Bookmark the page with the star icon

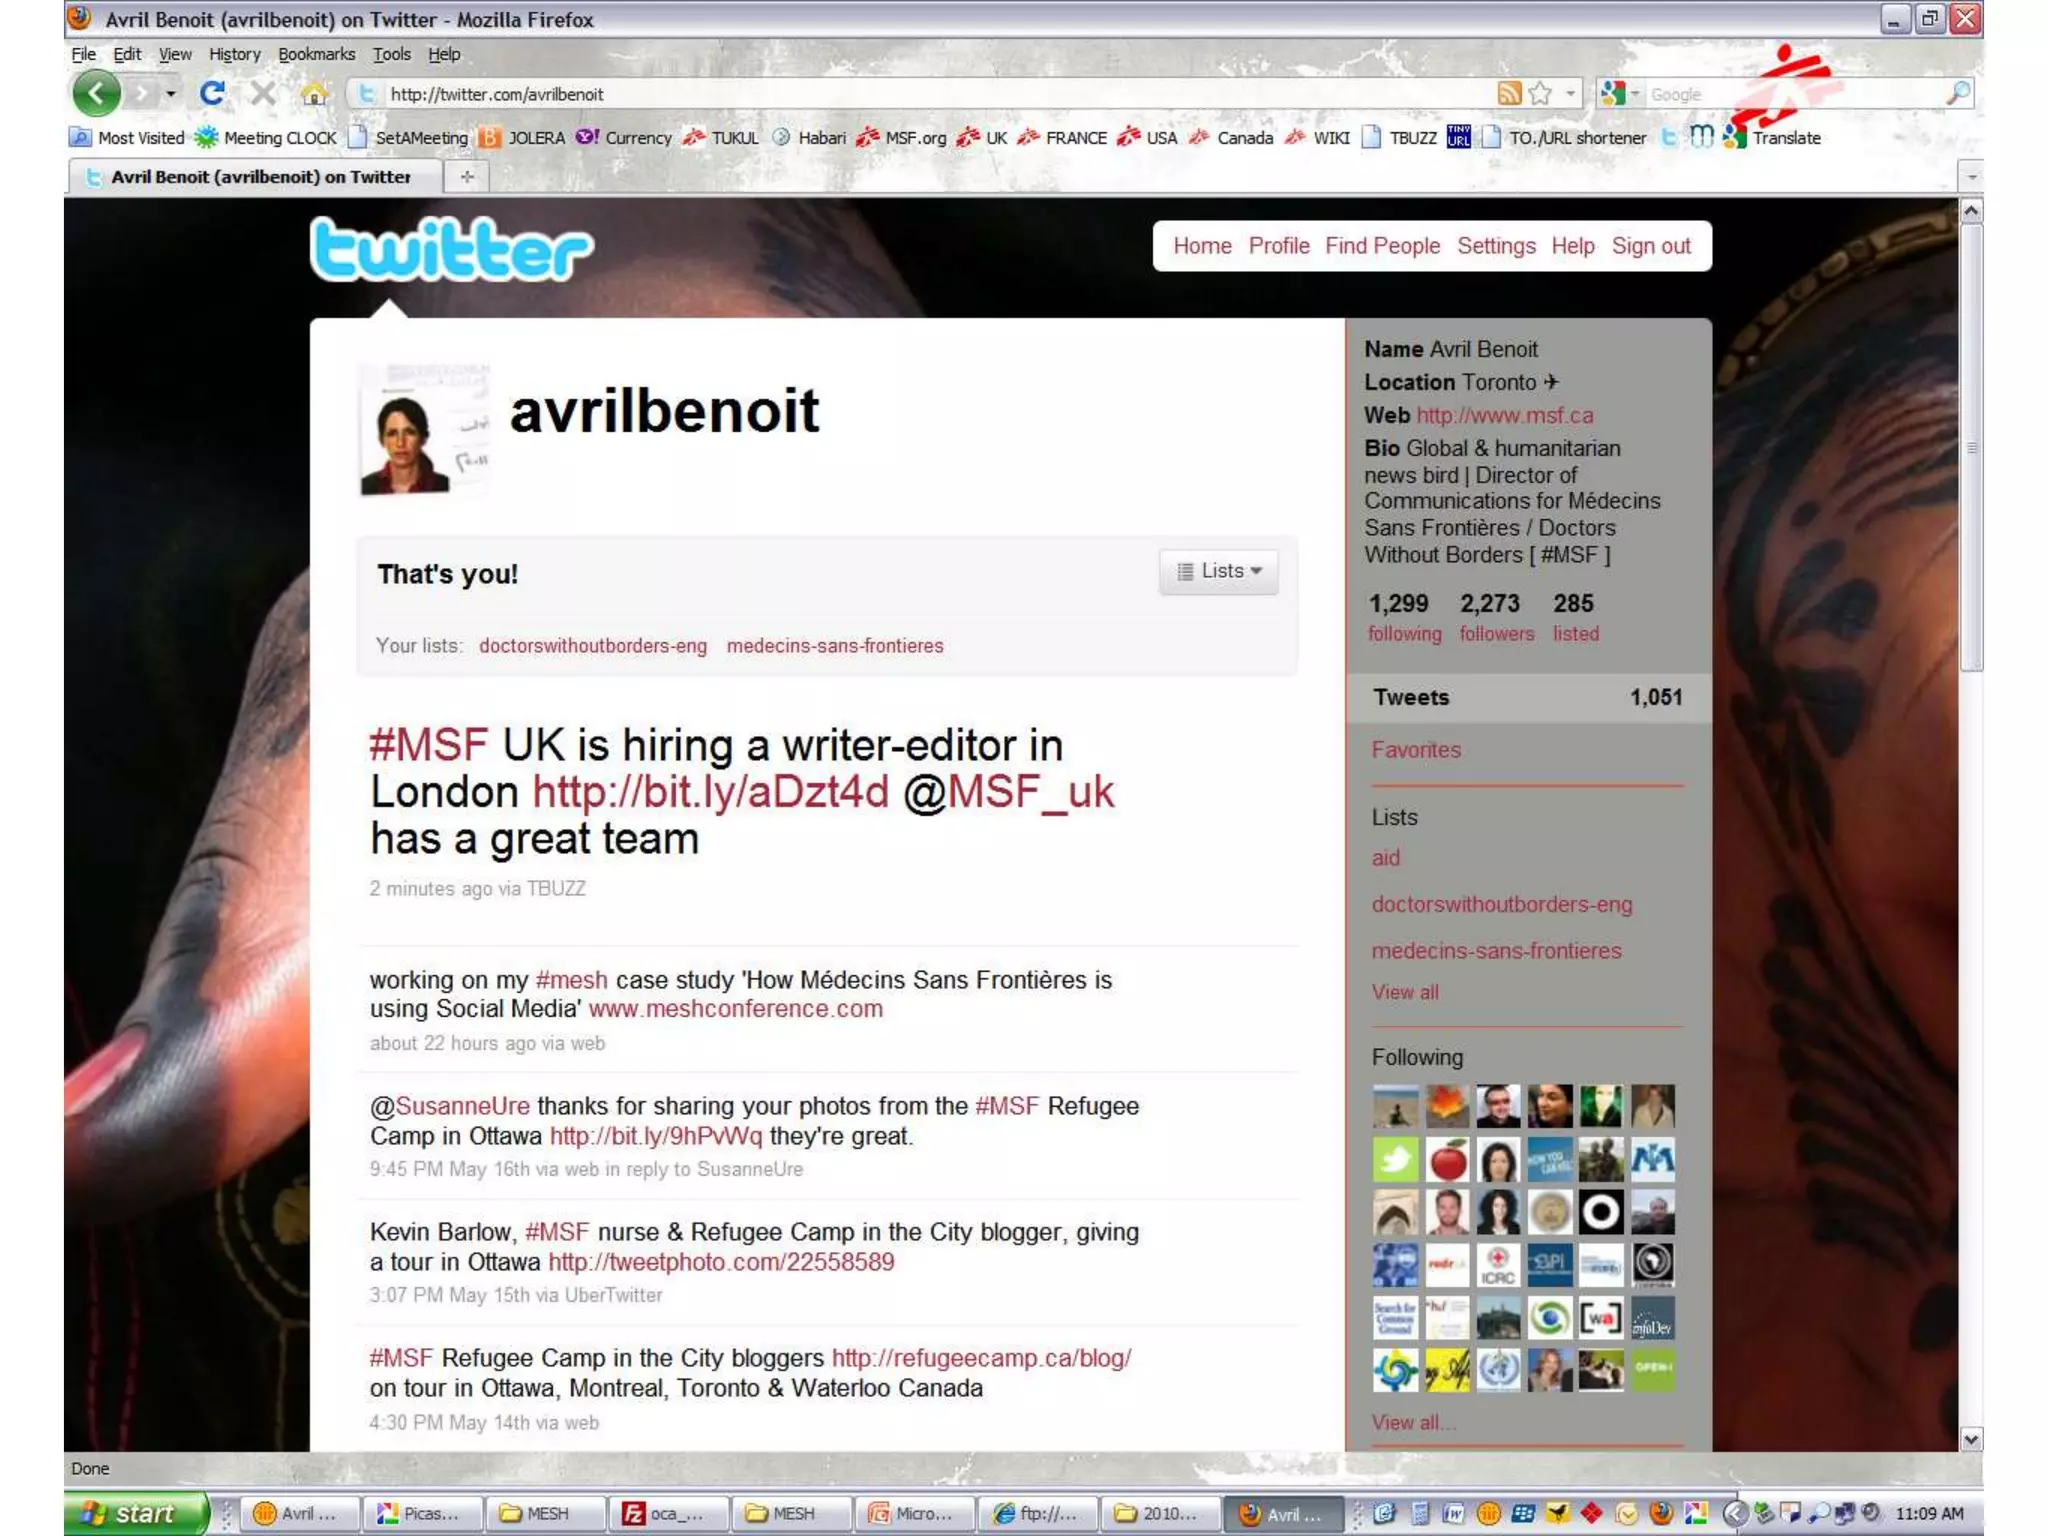[1541, 94]
